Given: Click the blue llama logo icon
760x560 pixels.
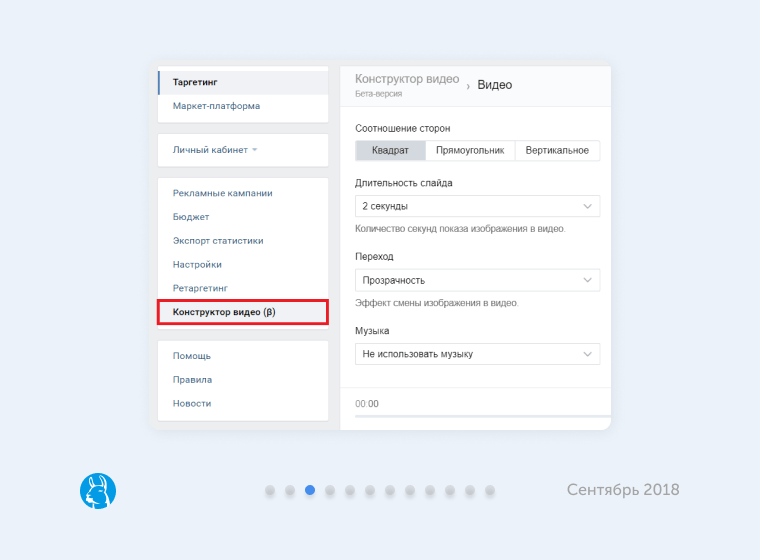Looking at the screenshot, I should [98, 490].
